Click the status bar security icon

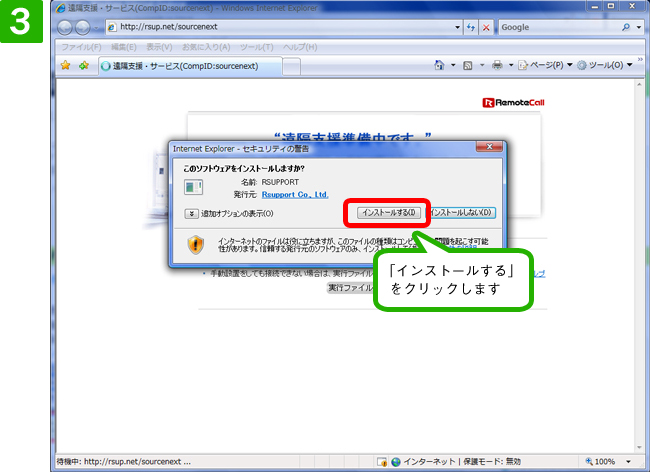click(382, 462)
